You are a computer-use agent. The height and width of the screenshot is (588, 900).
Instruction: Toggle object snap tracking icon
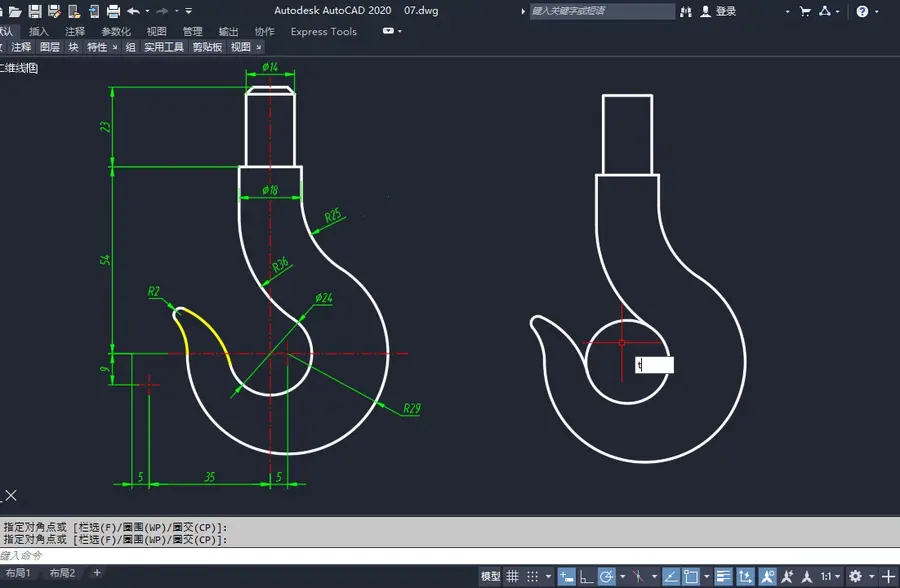click(x=671, y=576)
